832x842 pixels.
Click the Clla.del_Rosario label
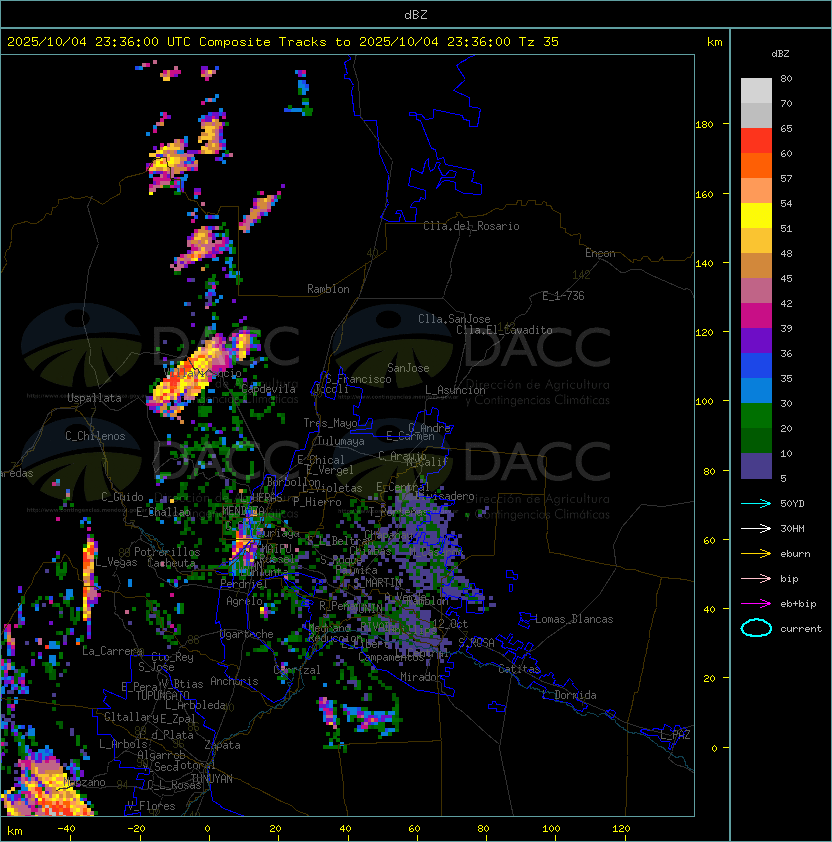(471, 226)
